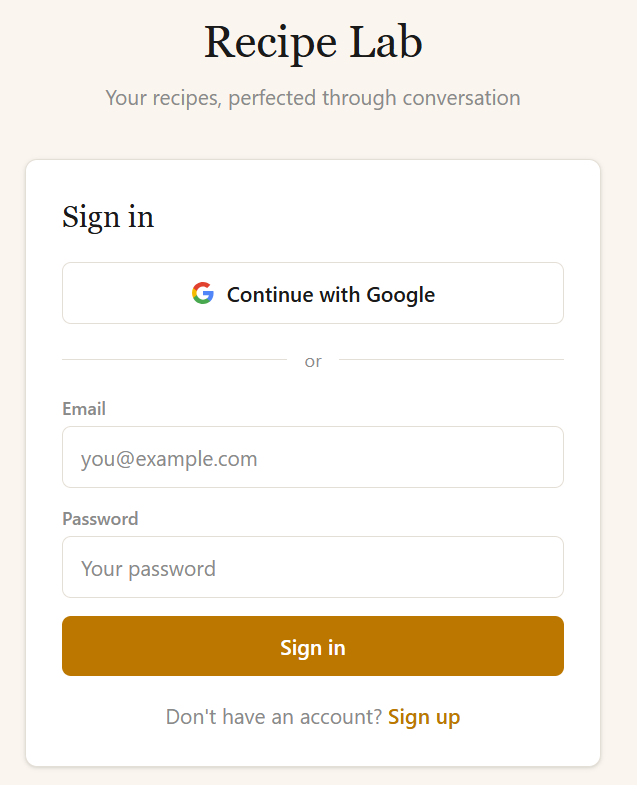Click the tagline about perfecting recipes

click(313, 98)
